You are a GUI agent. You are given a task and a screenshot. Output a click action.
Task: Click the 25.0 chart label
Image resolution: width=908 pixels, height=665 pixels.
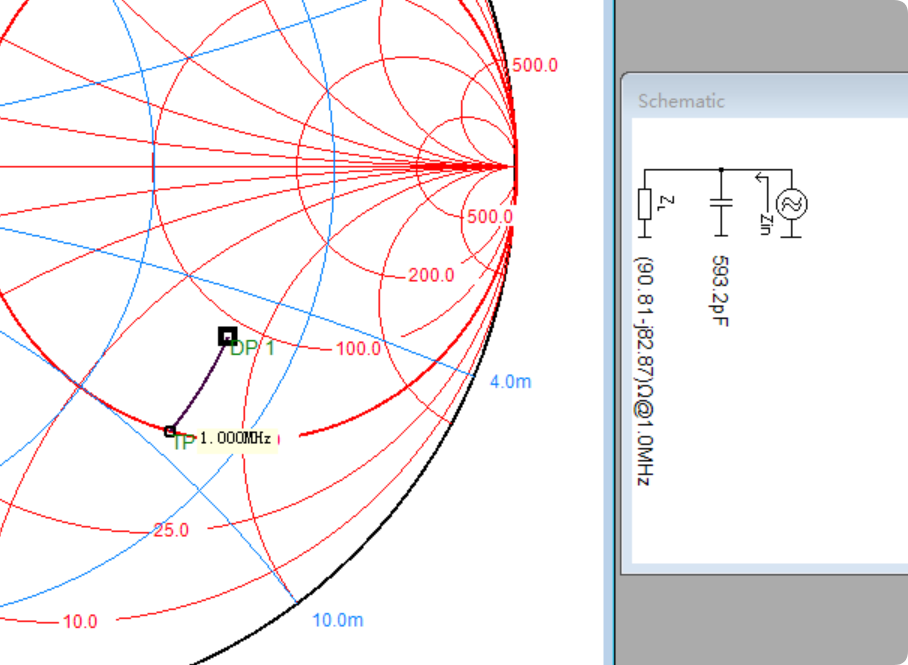(x=171, y=530)
